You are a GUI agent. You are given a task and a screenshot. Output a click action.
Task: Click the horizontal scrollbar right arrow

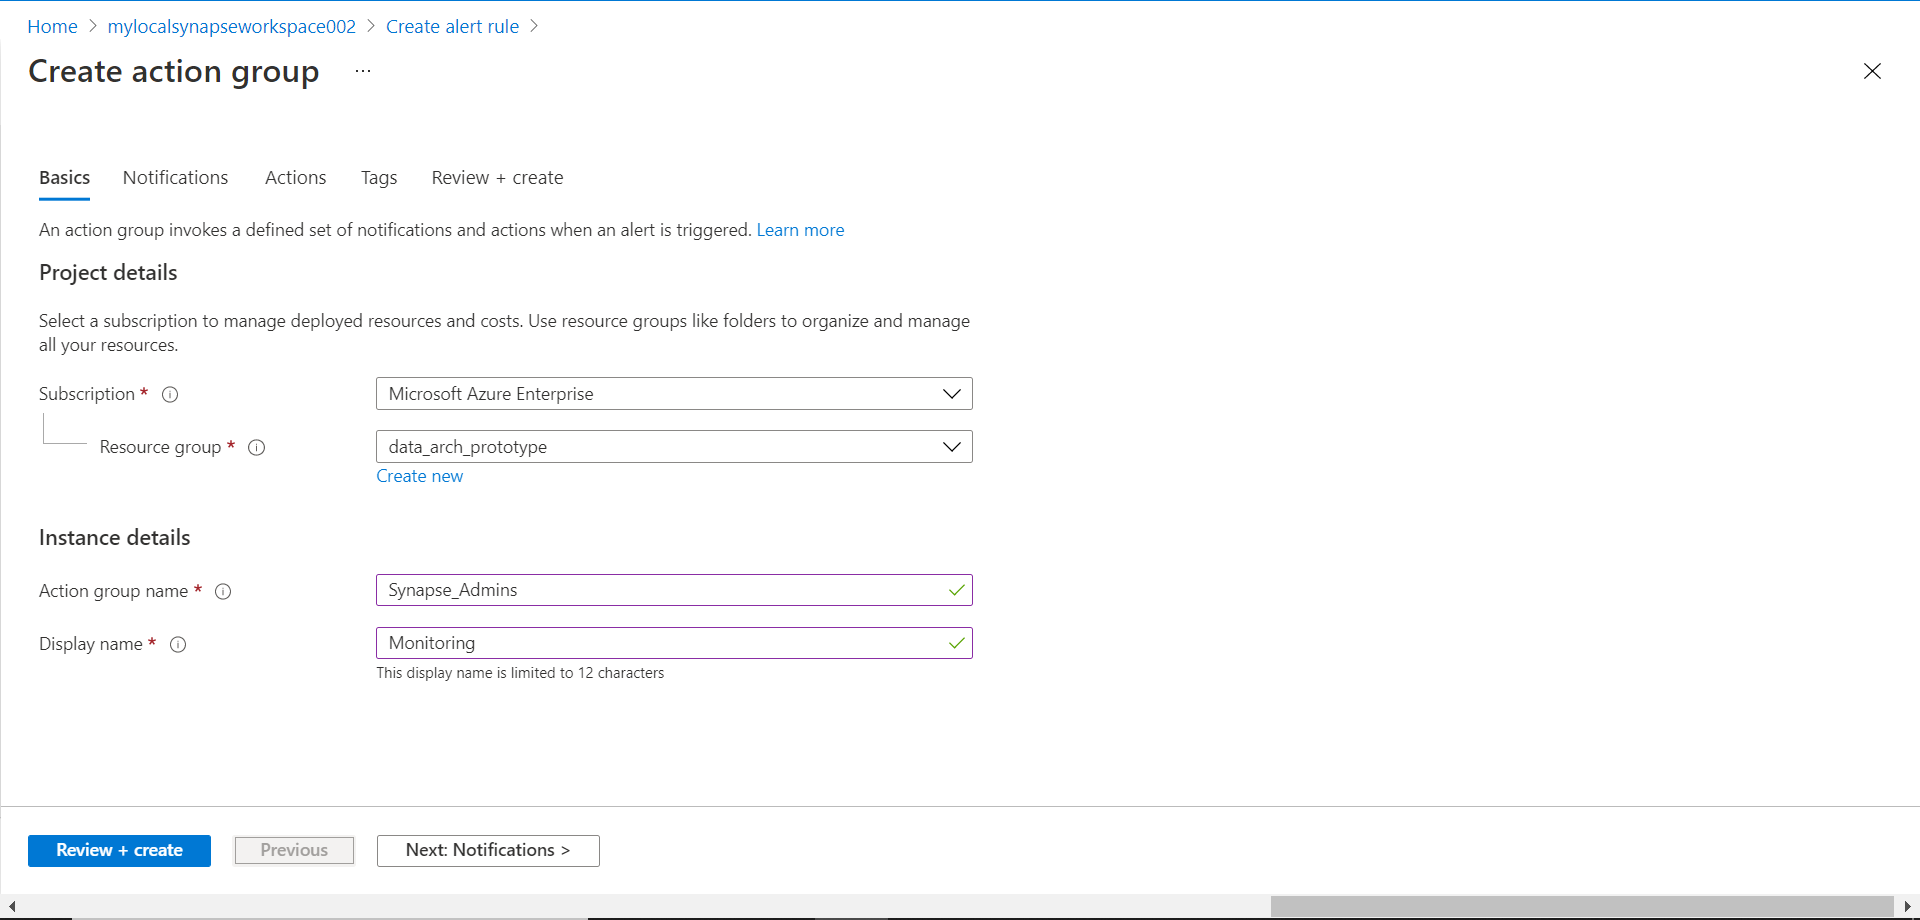[1907, 906]
